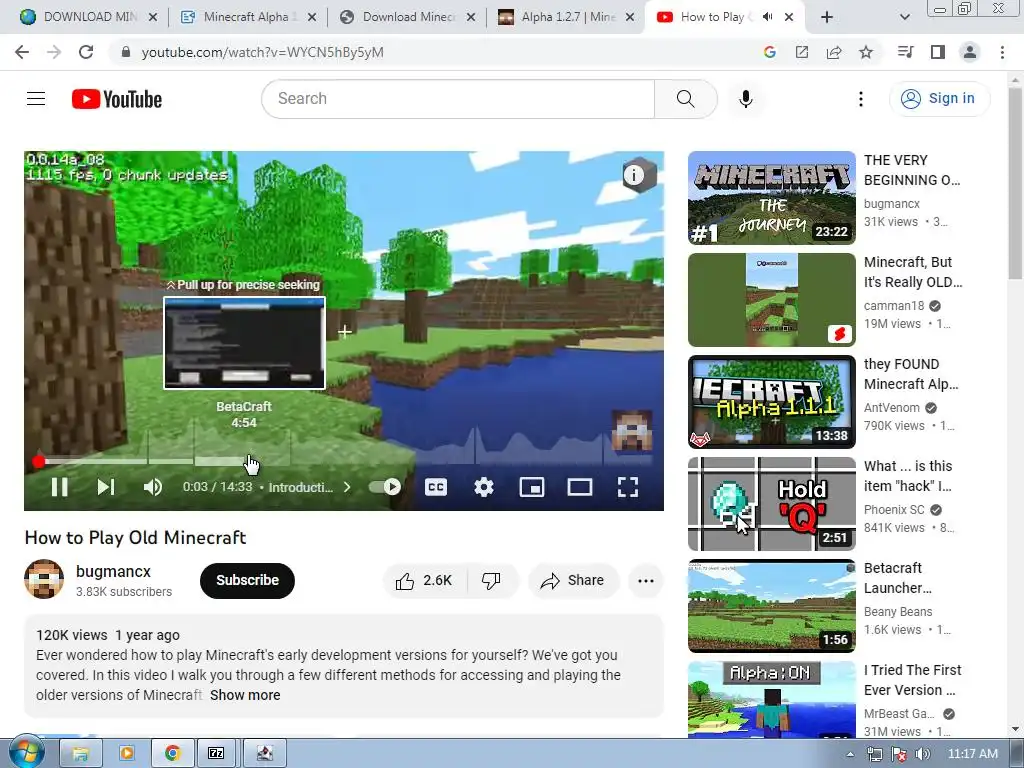Screen dimensions: 1024x768
Task: Start voice search with microphone
Action: click(746, 99)
